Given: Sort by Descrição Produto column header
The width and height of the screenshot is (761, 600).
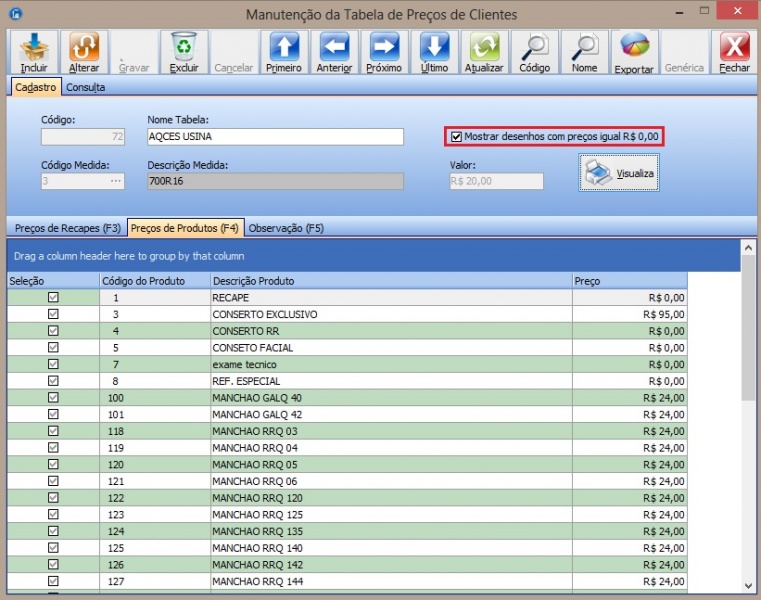Looking at the screenshot, I should [391, 281].
